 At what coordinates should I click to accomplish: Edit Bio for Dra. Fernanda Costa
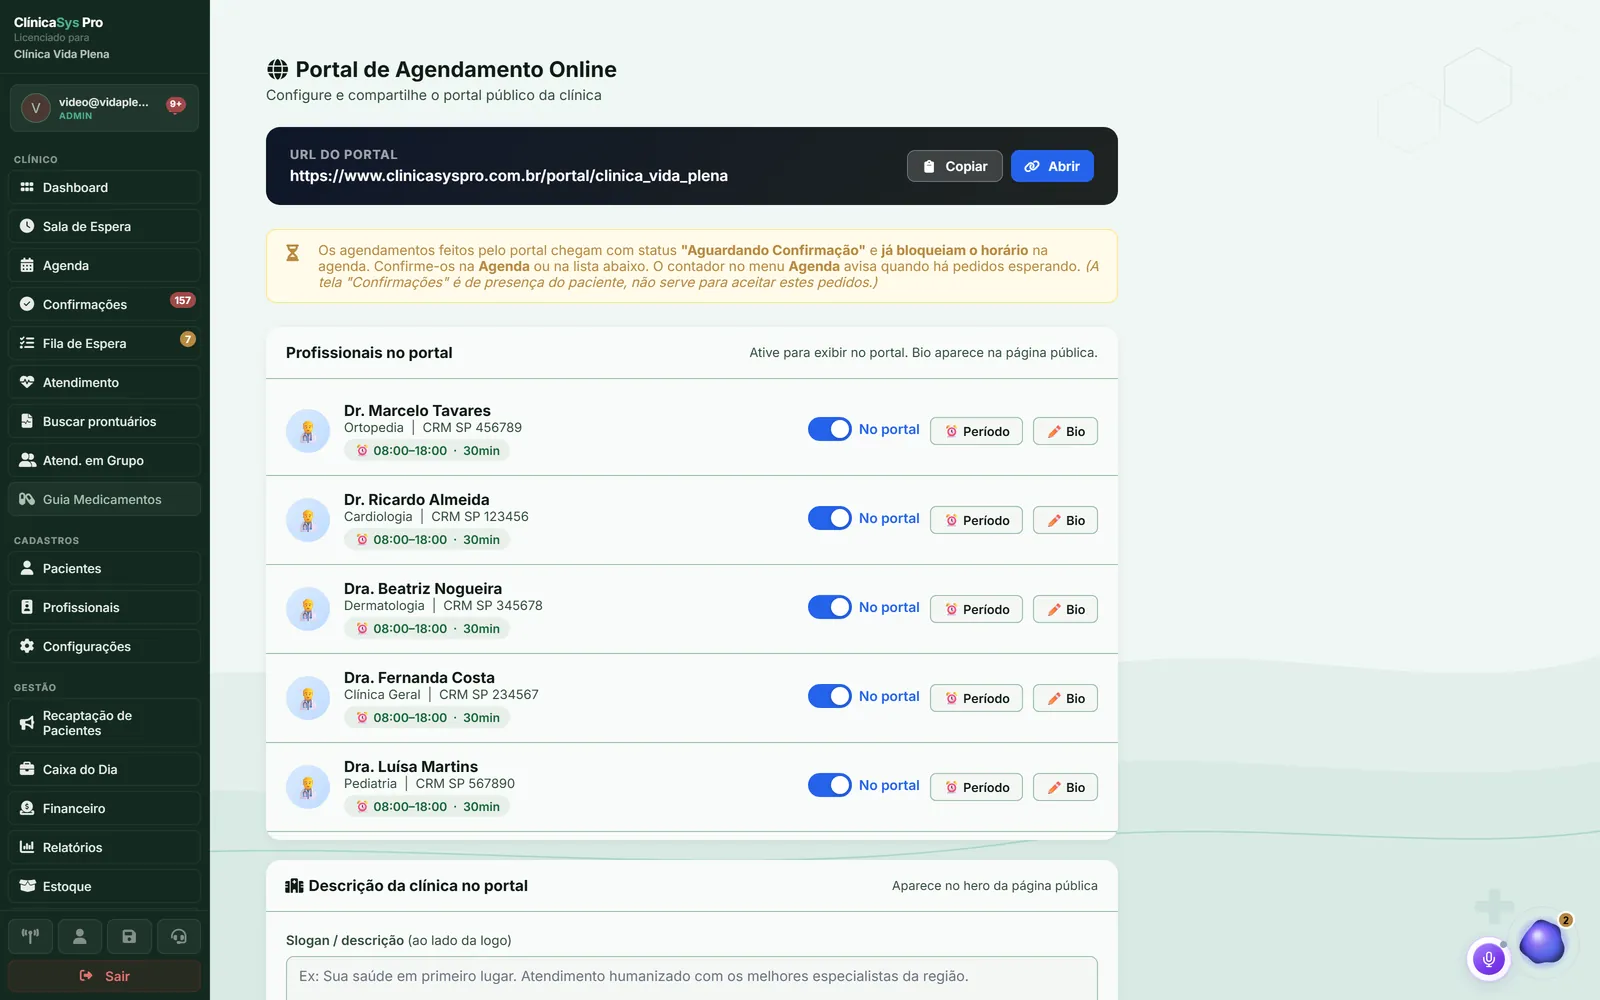tap(1065, 698)
